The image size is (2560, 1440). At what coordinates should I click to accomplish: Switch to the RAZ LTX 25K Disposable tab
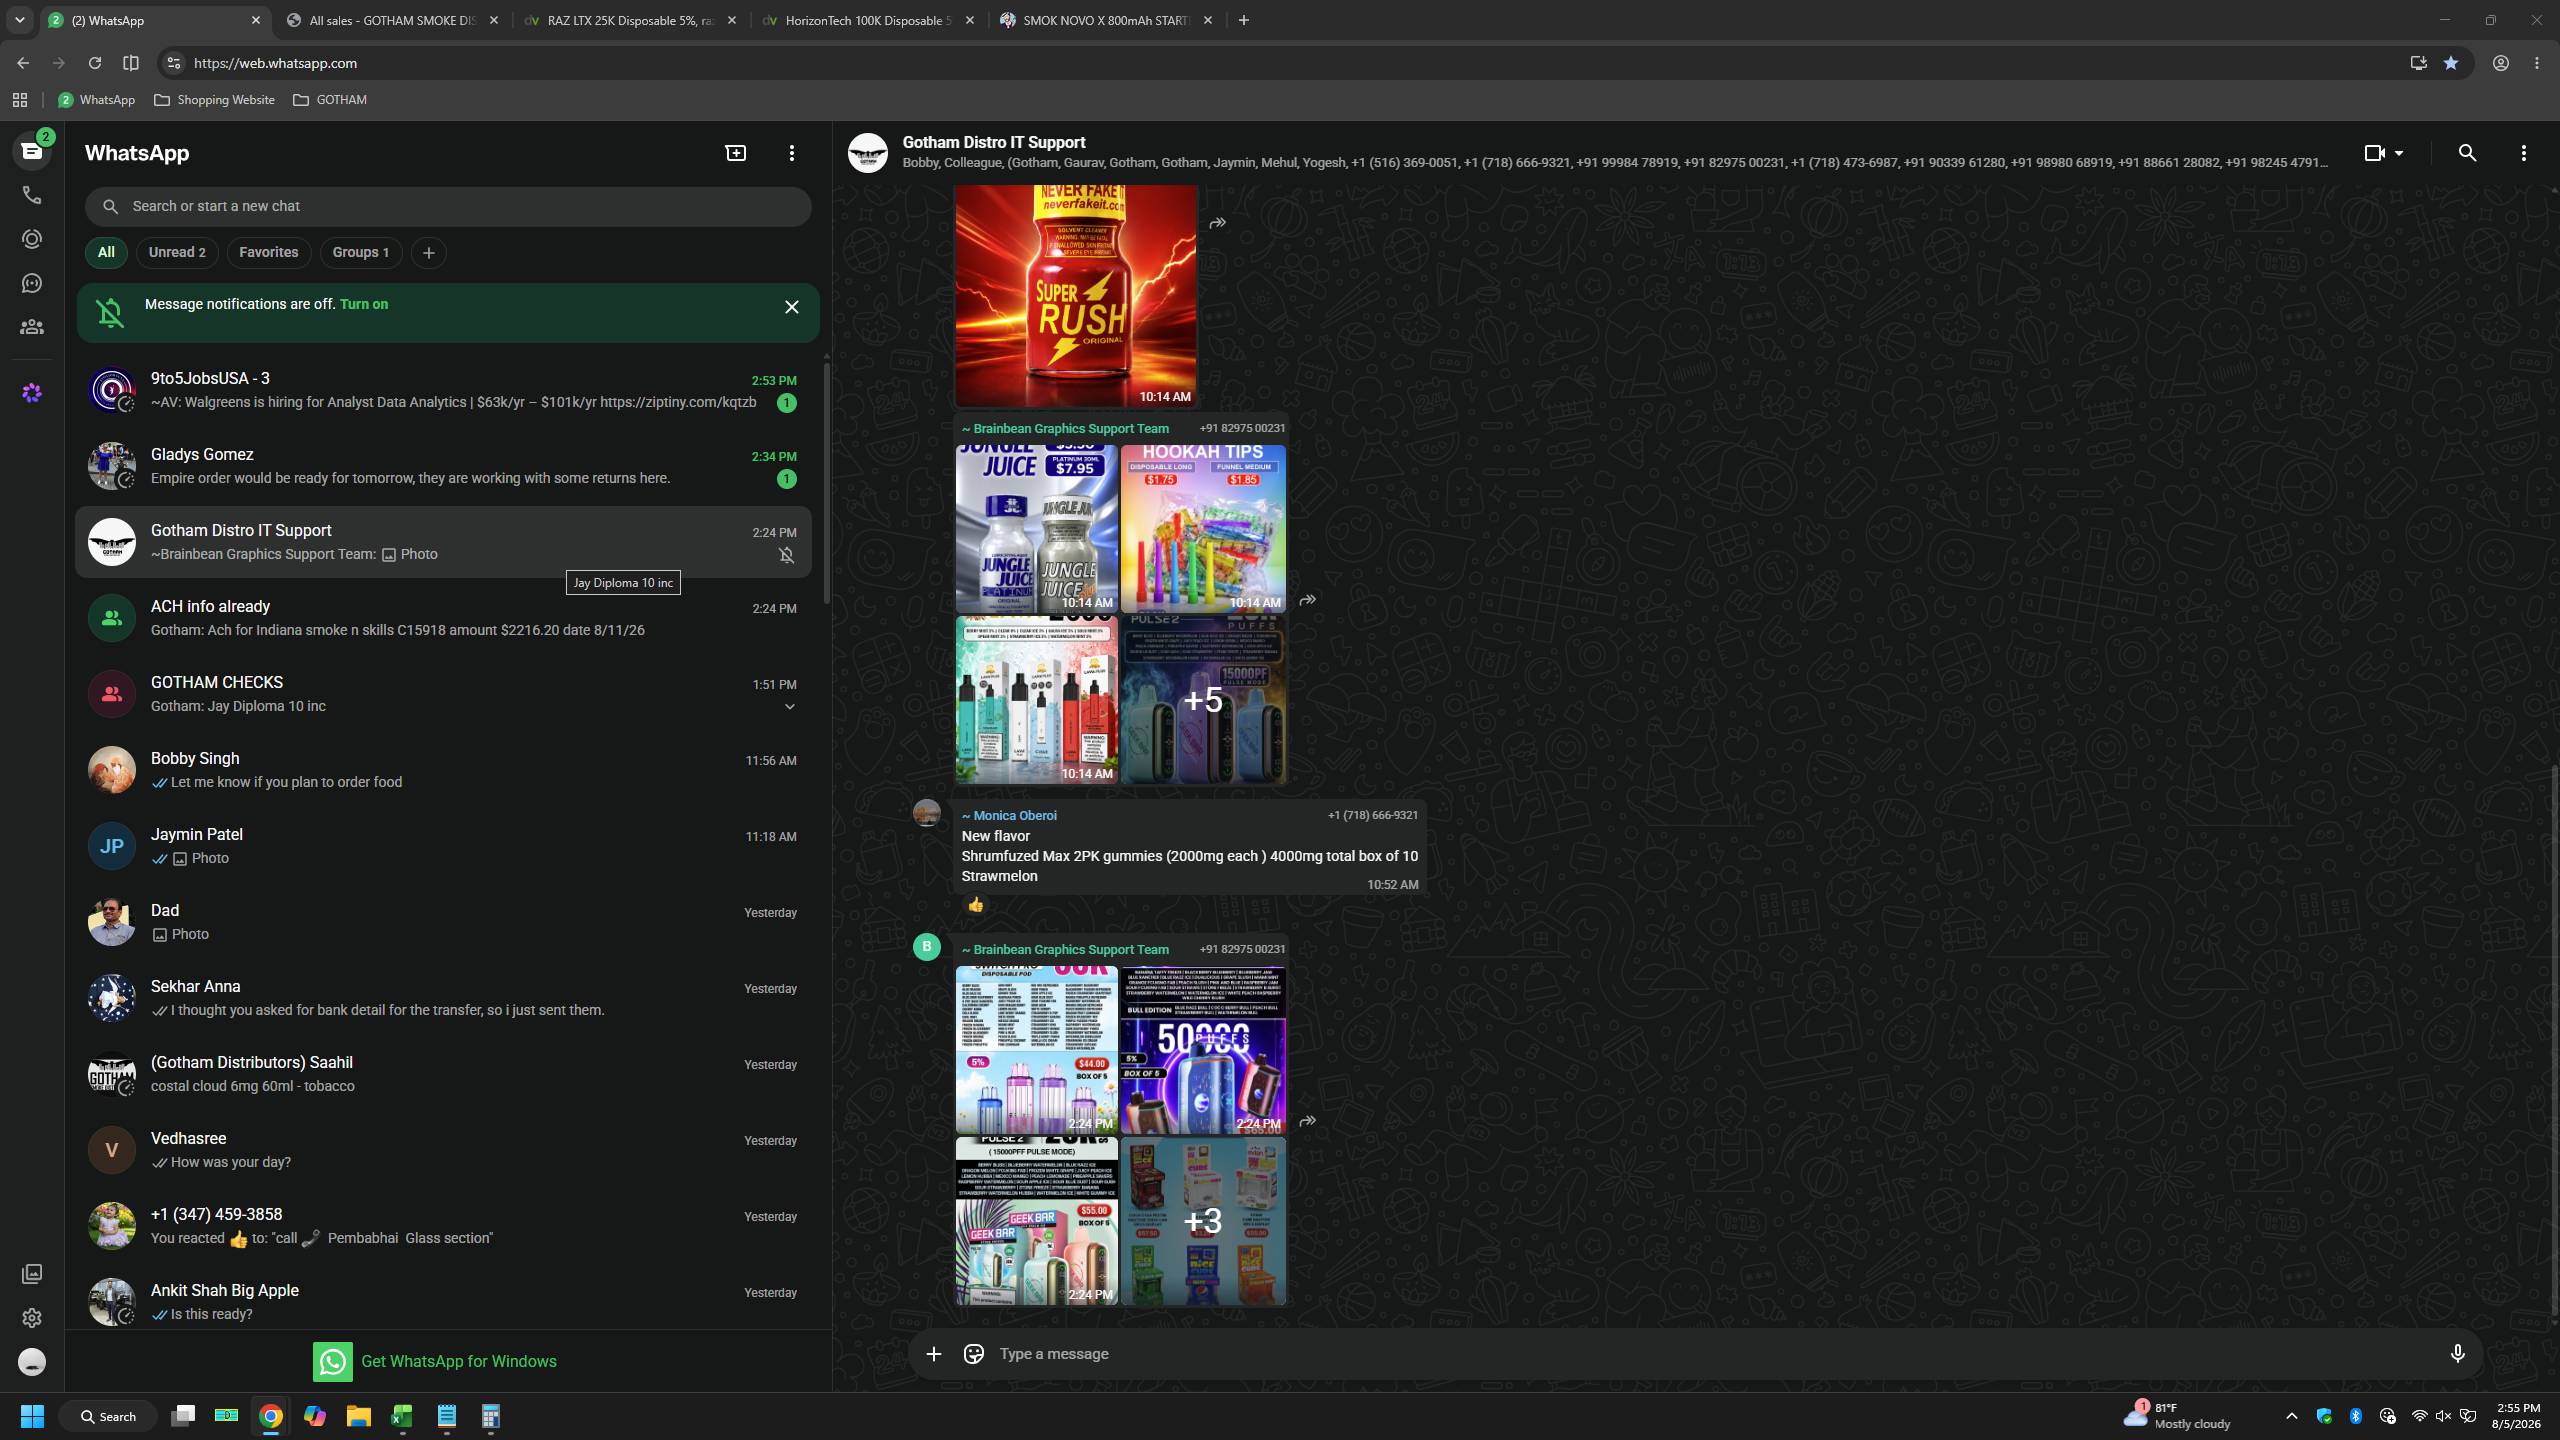[x=631, y=20]
